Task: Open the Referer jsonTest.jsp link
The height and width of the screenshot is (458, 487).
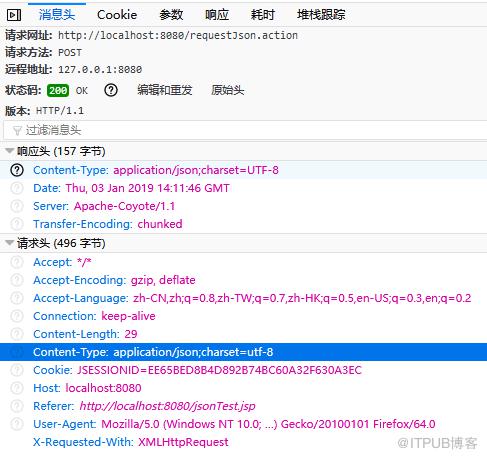Action: click(167, 406)
